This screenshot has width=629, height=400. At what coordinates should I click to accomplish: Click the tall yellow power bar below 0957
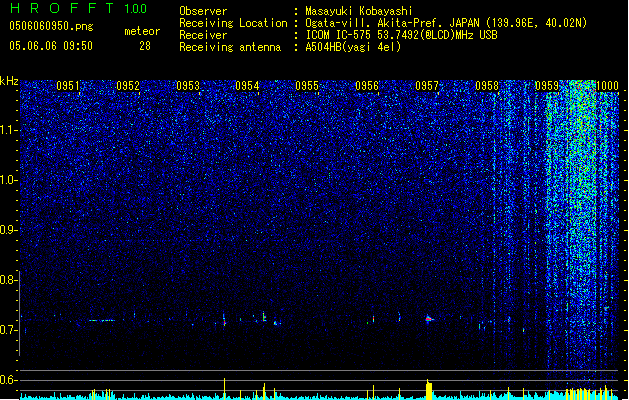click(x=429, y=390)
